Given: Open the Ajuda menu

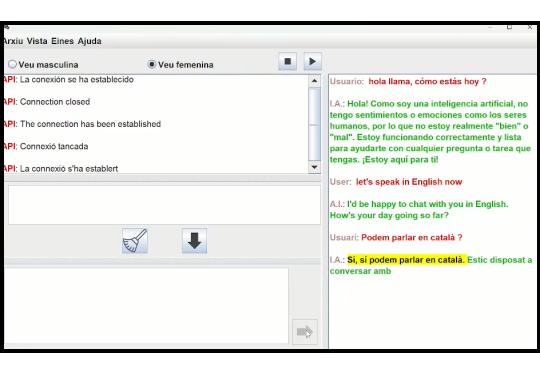Looking at the screenshot, I should [90, 41].
